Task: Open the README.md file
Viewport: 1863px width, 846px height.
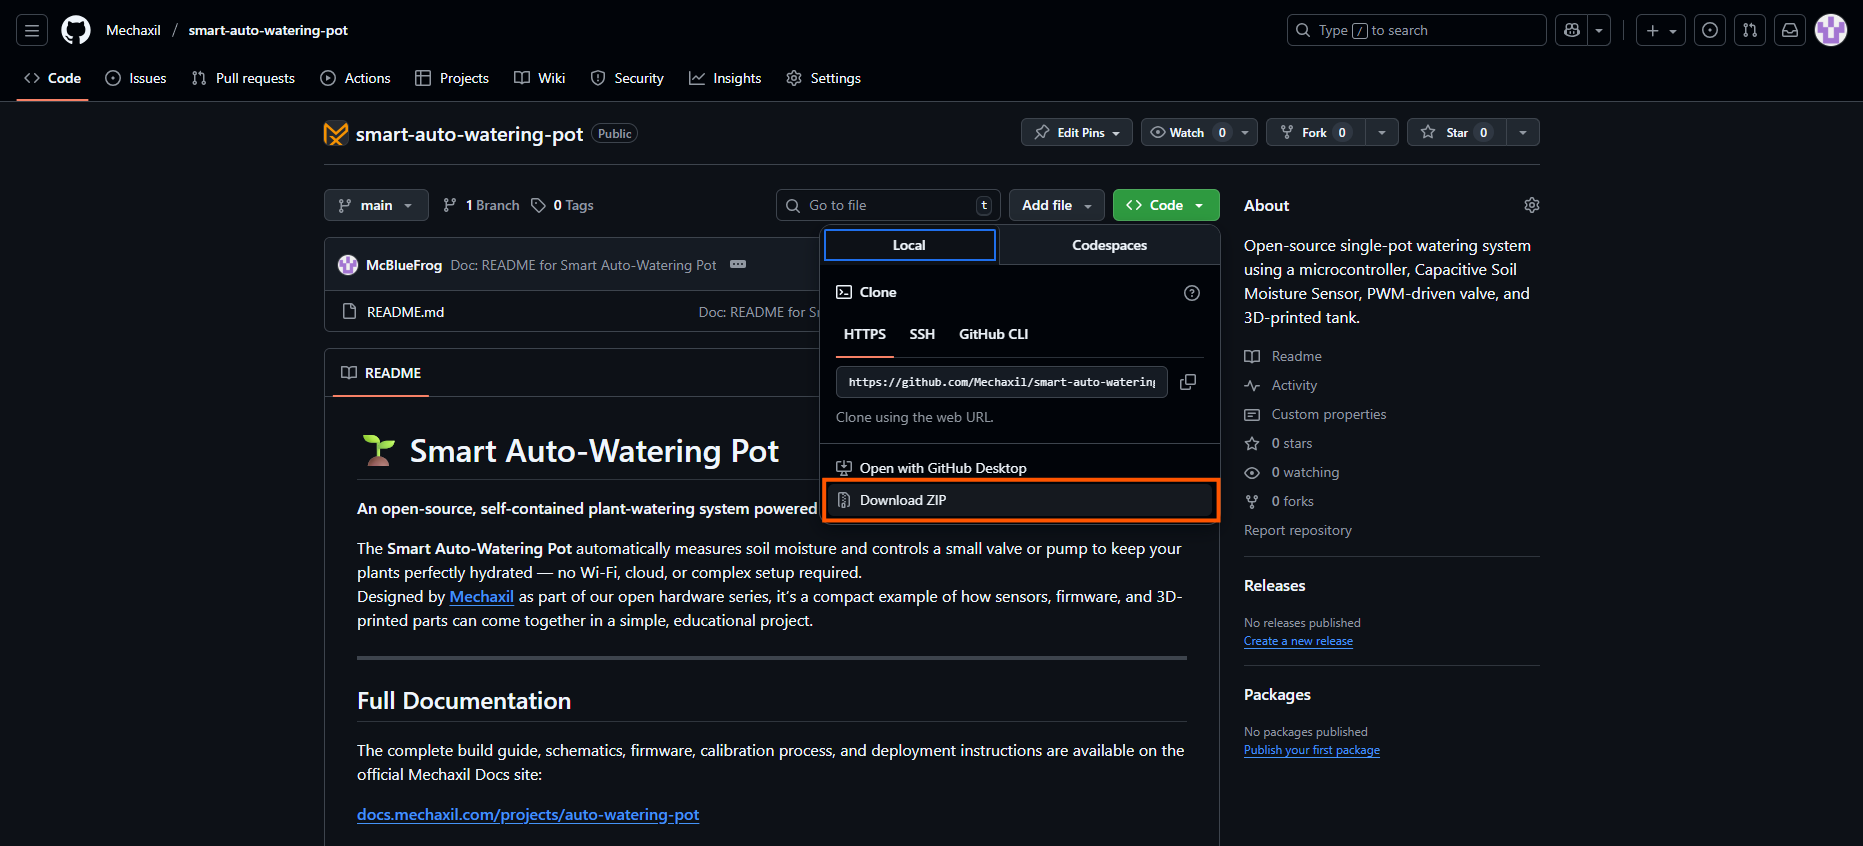Action: pos(405,312)
